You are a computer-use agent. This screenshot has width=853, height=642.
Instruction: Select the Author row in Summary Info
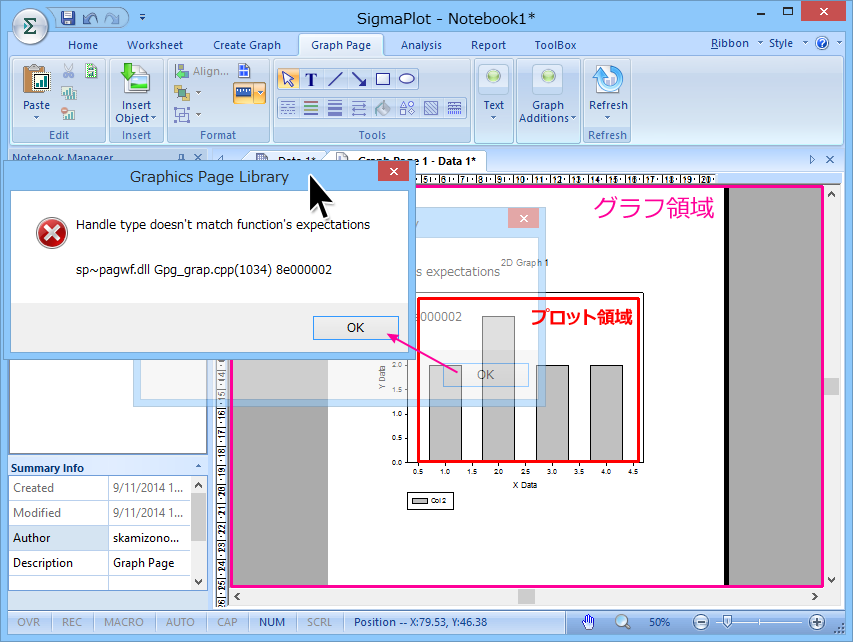pyautogui.click(x=100, y=538)
